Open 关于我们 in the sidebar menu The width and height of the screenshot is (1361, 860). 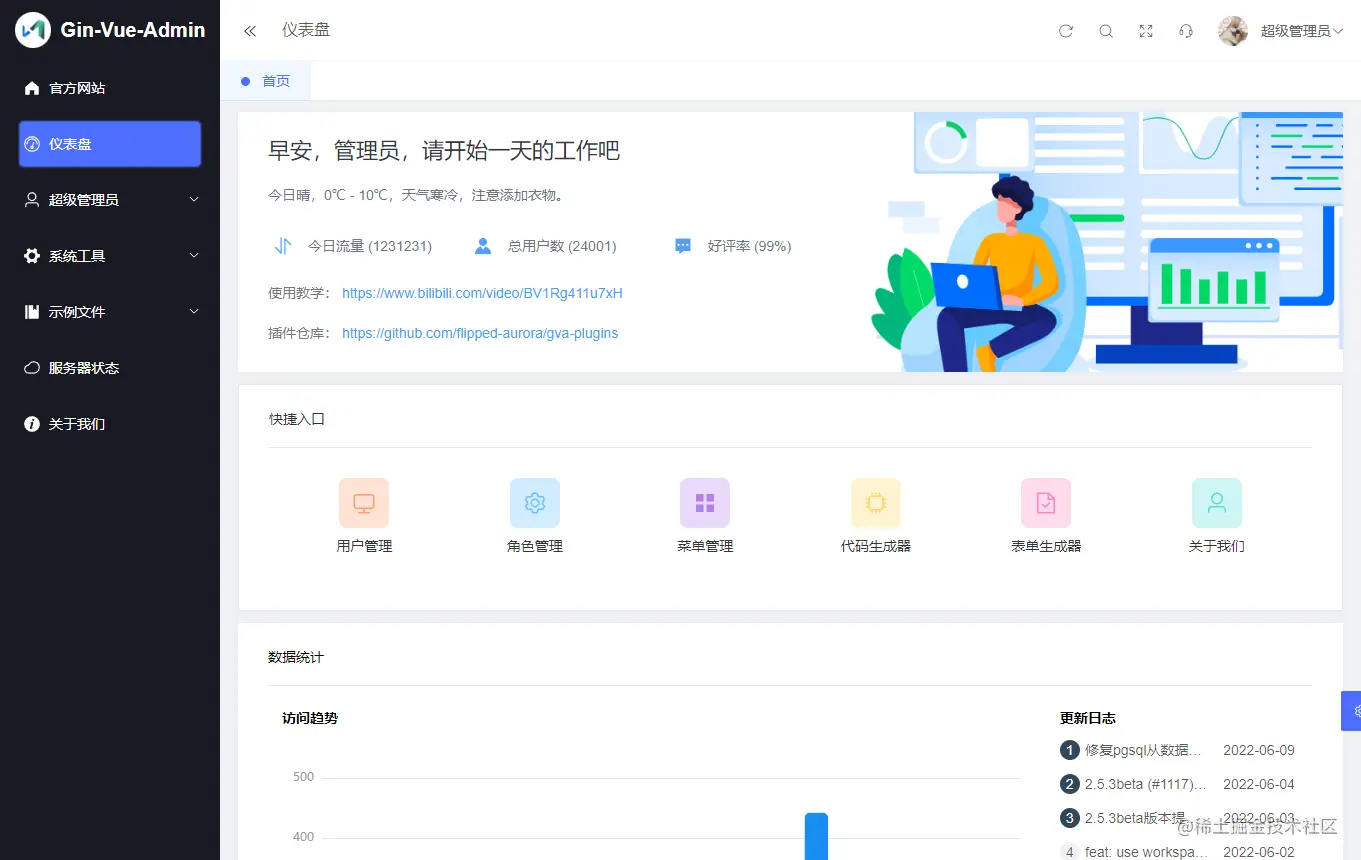(110, 424)
